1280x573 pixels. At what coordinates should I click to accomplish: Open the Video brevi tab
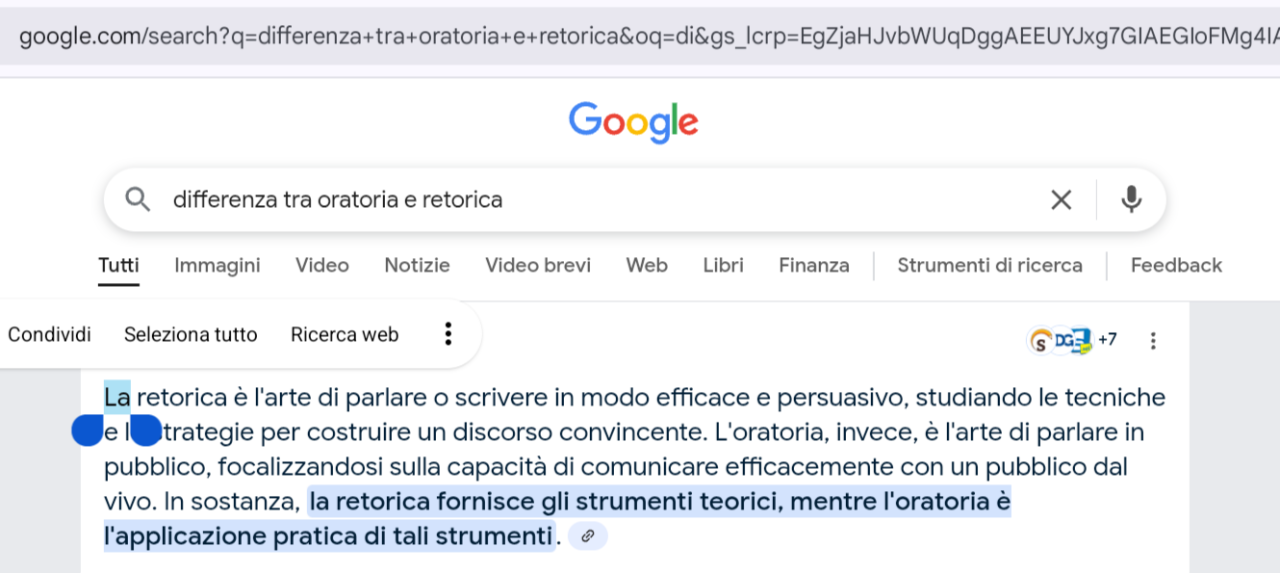pos(538,265)
